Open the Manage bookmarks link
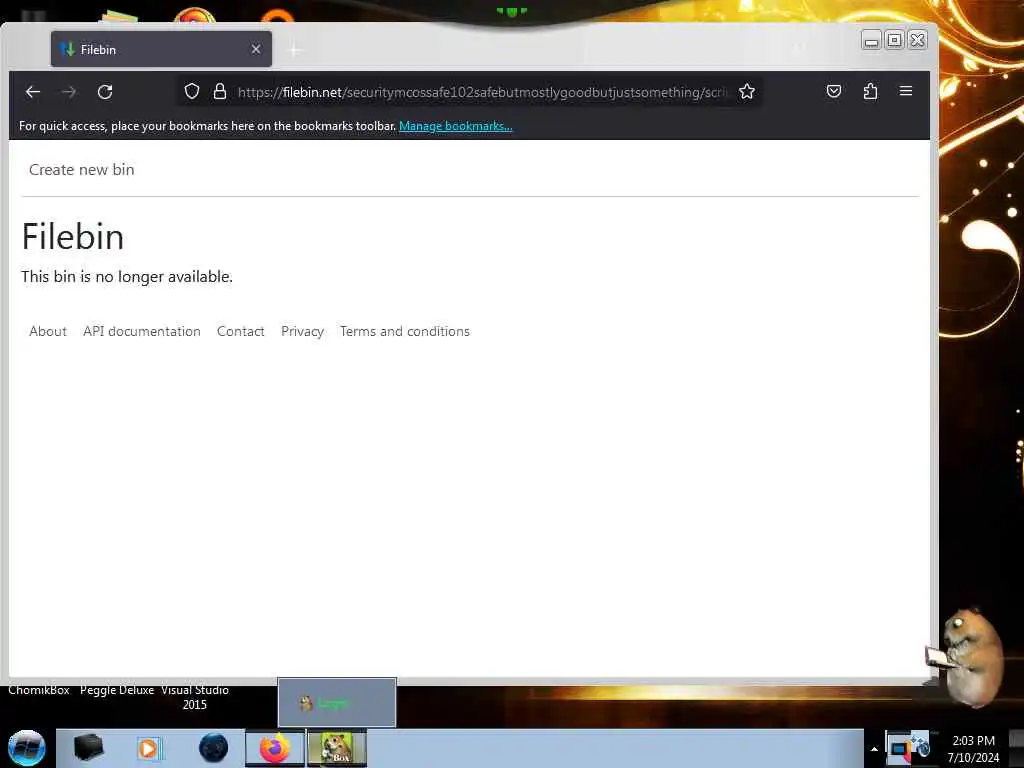Viewport: 1024px width, 768px height. point(456,126)
